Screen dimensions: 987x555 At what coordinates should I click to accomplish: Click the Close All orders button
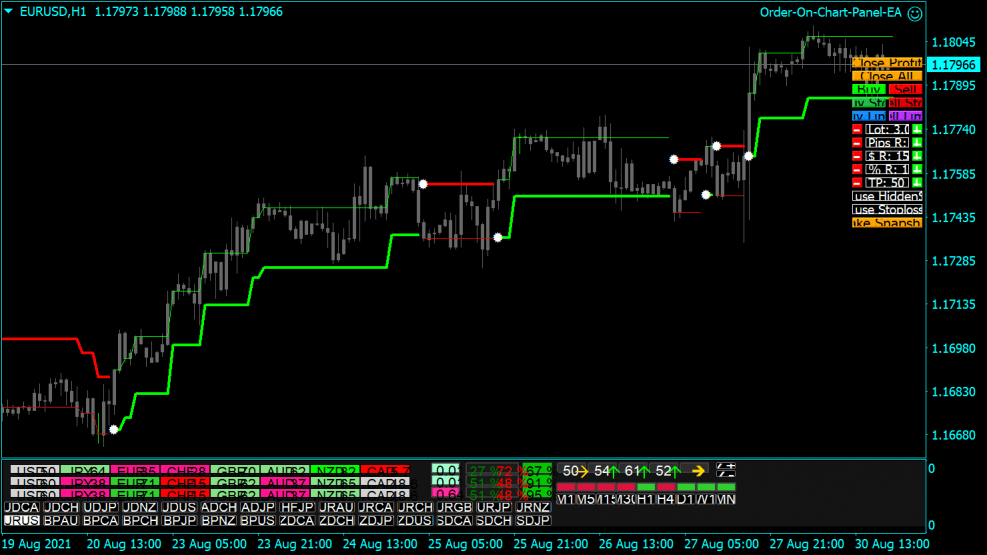pyautogui.click(x=887, y=76)
